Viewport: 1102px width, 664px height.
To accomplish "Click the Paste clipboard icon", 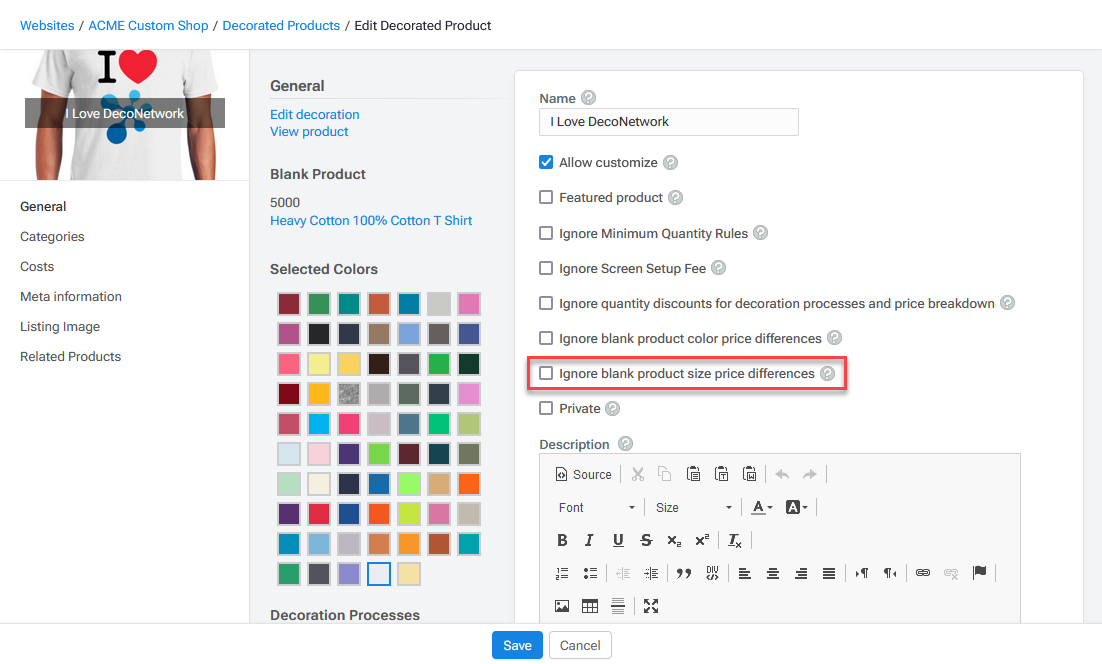I will tap(694, 474).
